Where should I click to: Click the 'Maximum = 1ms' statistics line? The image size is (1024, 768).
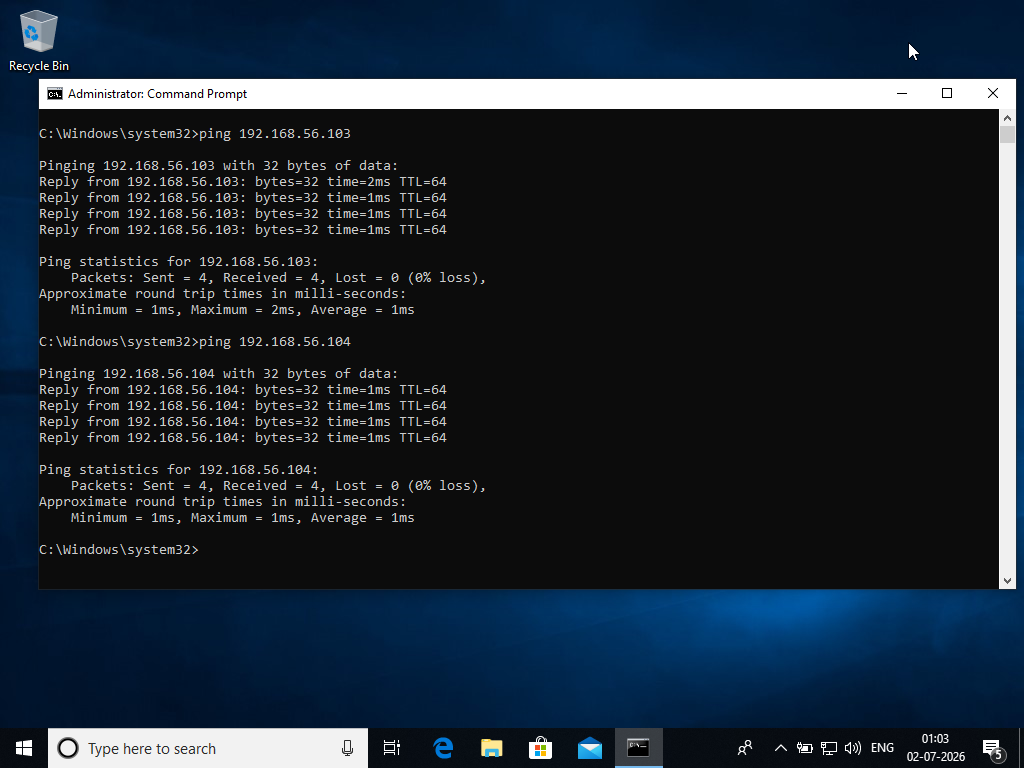pyautogui.click(x=242, y=518)
